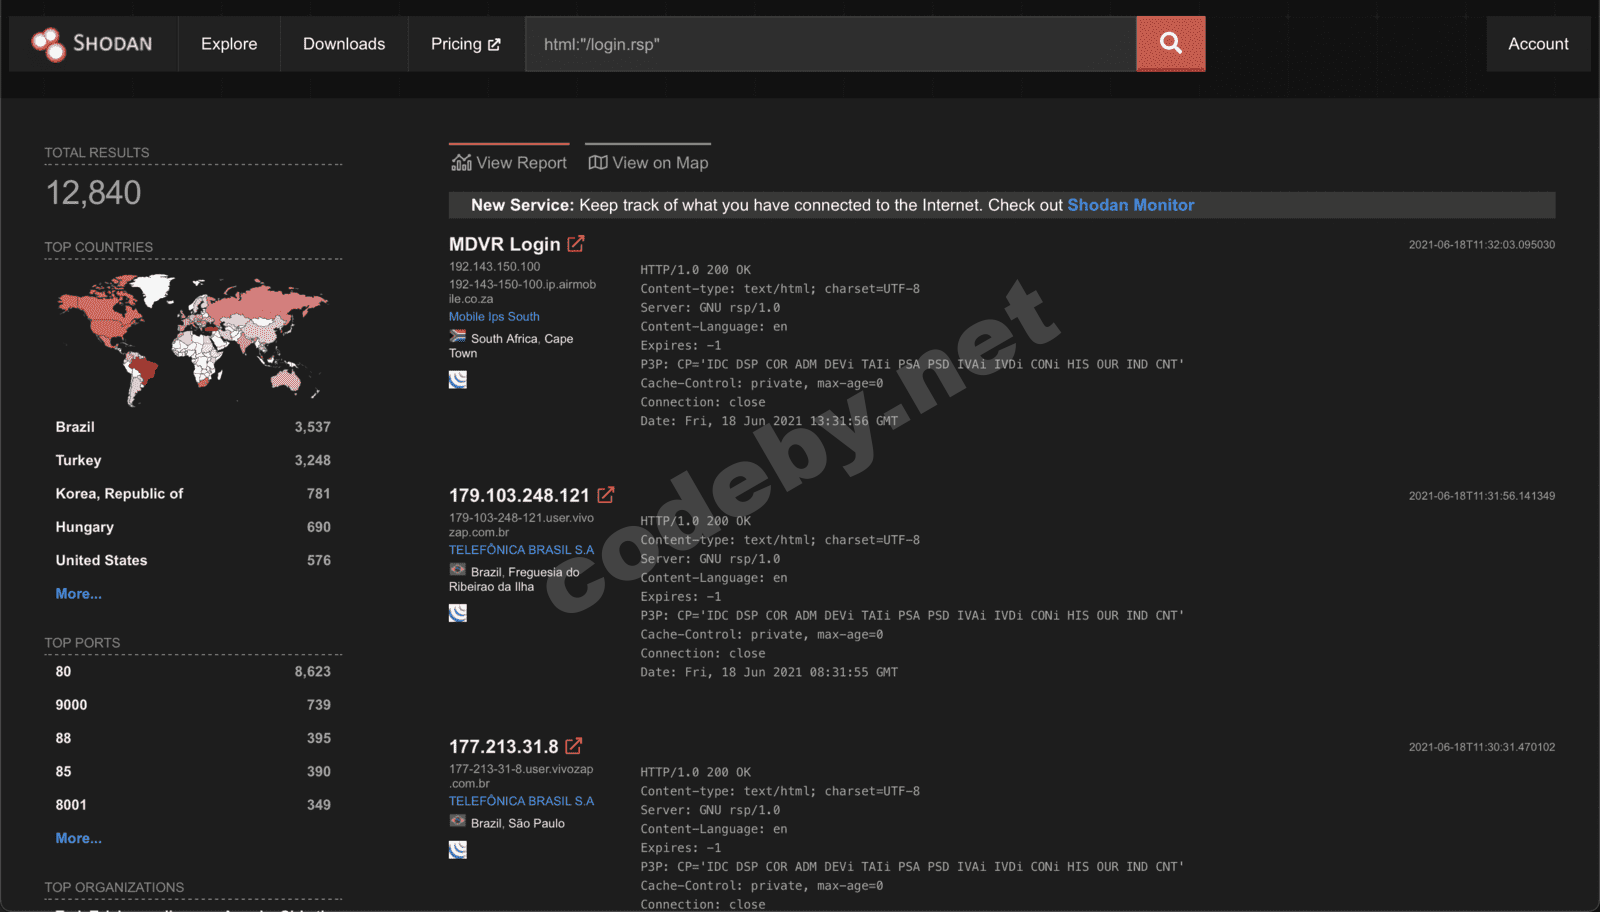Select the Downloads menu item

click(343, 43)
